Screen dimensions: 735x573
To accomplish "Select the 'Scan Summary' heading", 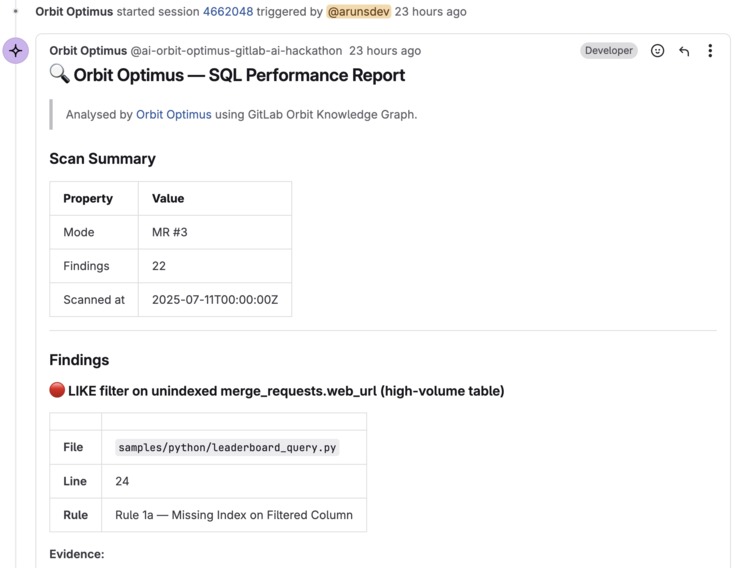I will (x=103, y=158).
